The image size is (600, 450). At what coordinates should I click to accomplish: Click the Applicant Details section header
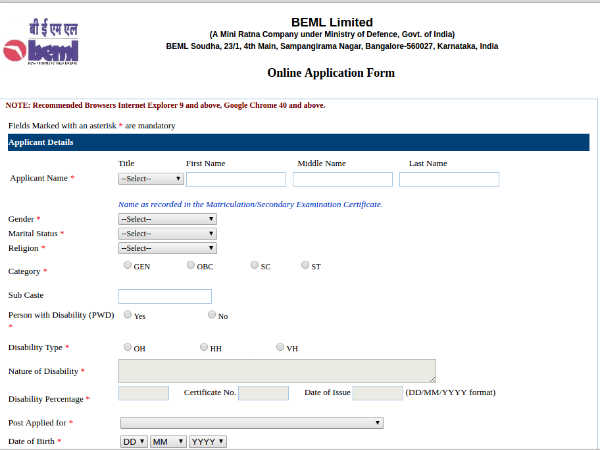(298, 142)
